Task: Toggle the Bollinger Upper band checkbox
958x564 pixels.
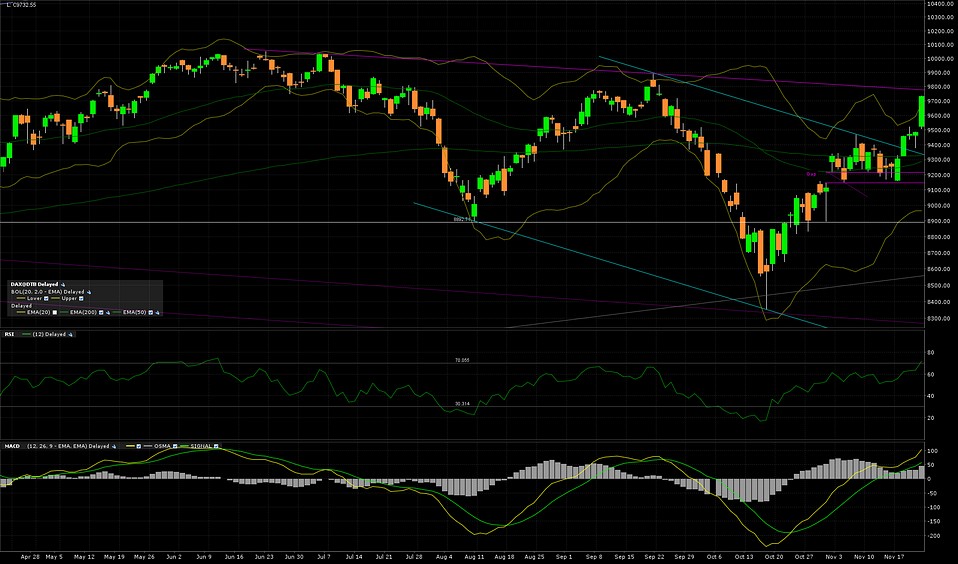Action: [81, 299]
